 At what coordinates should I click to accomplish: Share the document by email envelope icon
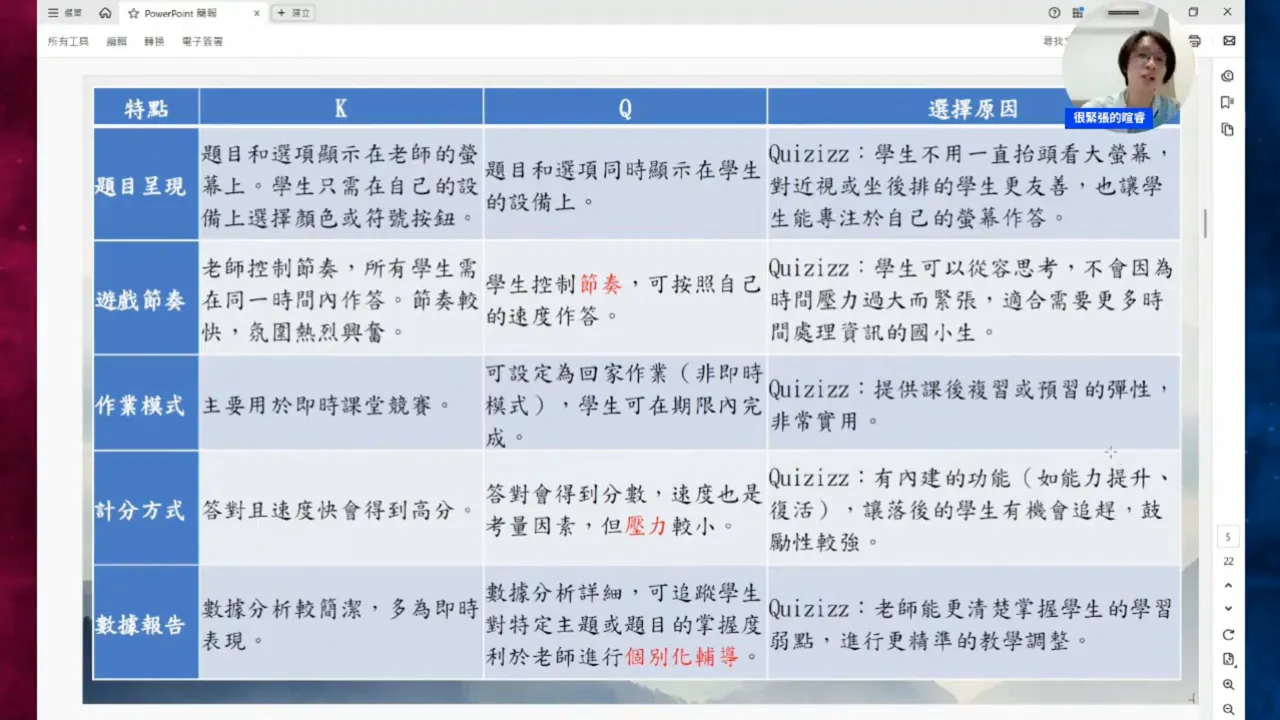click(x=1229, y=41)
